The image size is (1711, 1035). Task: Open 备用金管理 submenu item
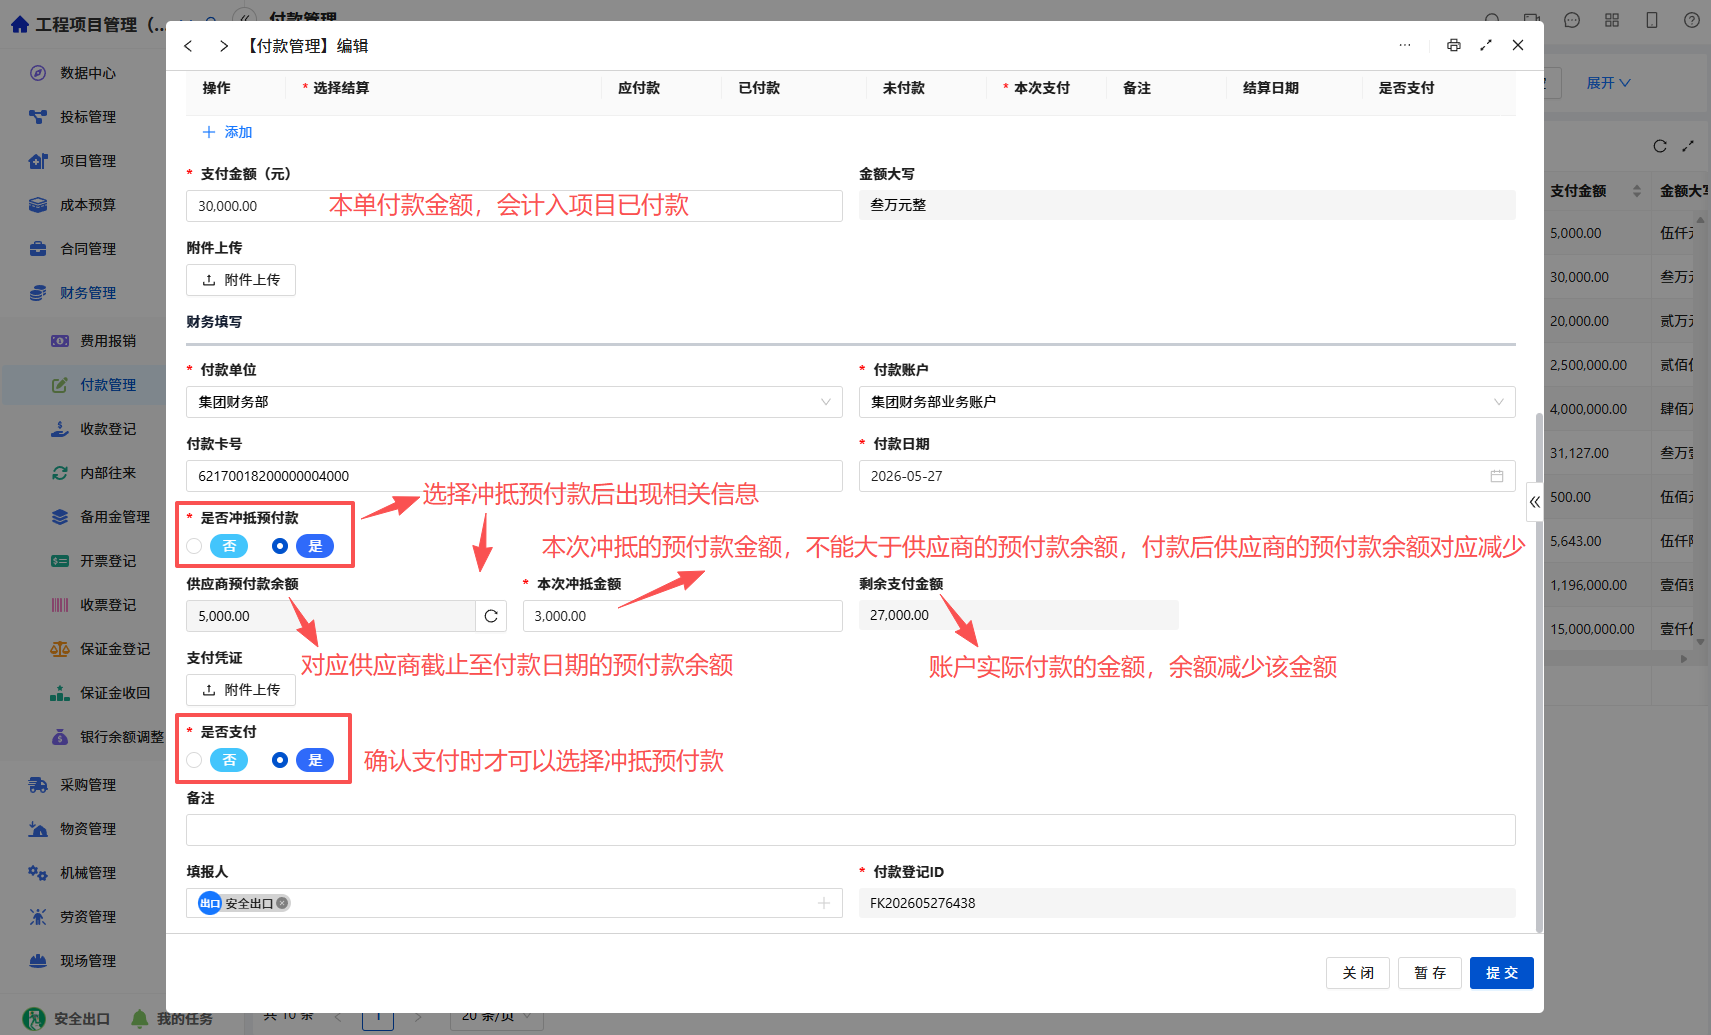(x=115, y=517)
